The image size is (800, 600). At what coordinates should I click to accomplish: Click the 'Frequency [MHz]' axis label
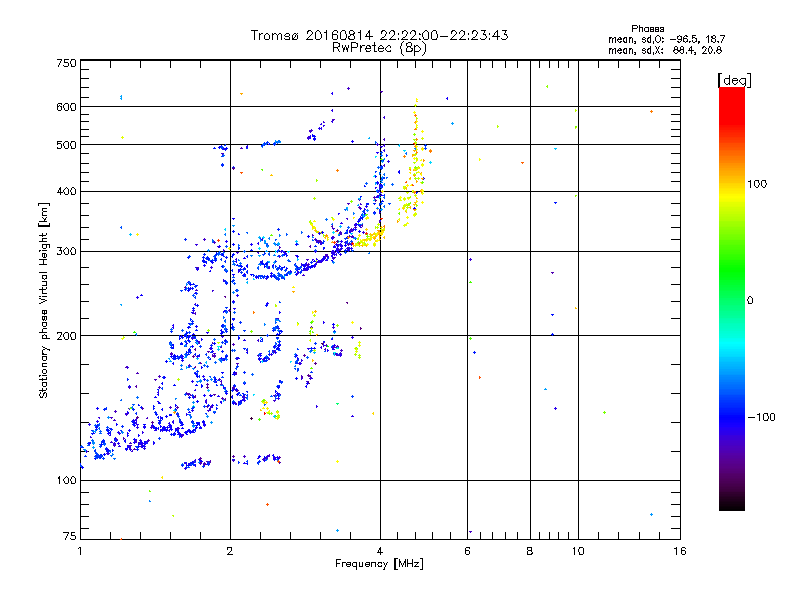pyautogui.click(x=379, y=564)
